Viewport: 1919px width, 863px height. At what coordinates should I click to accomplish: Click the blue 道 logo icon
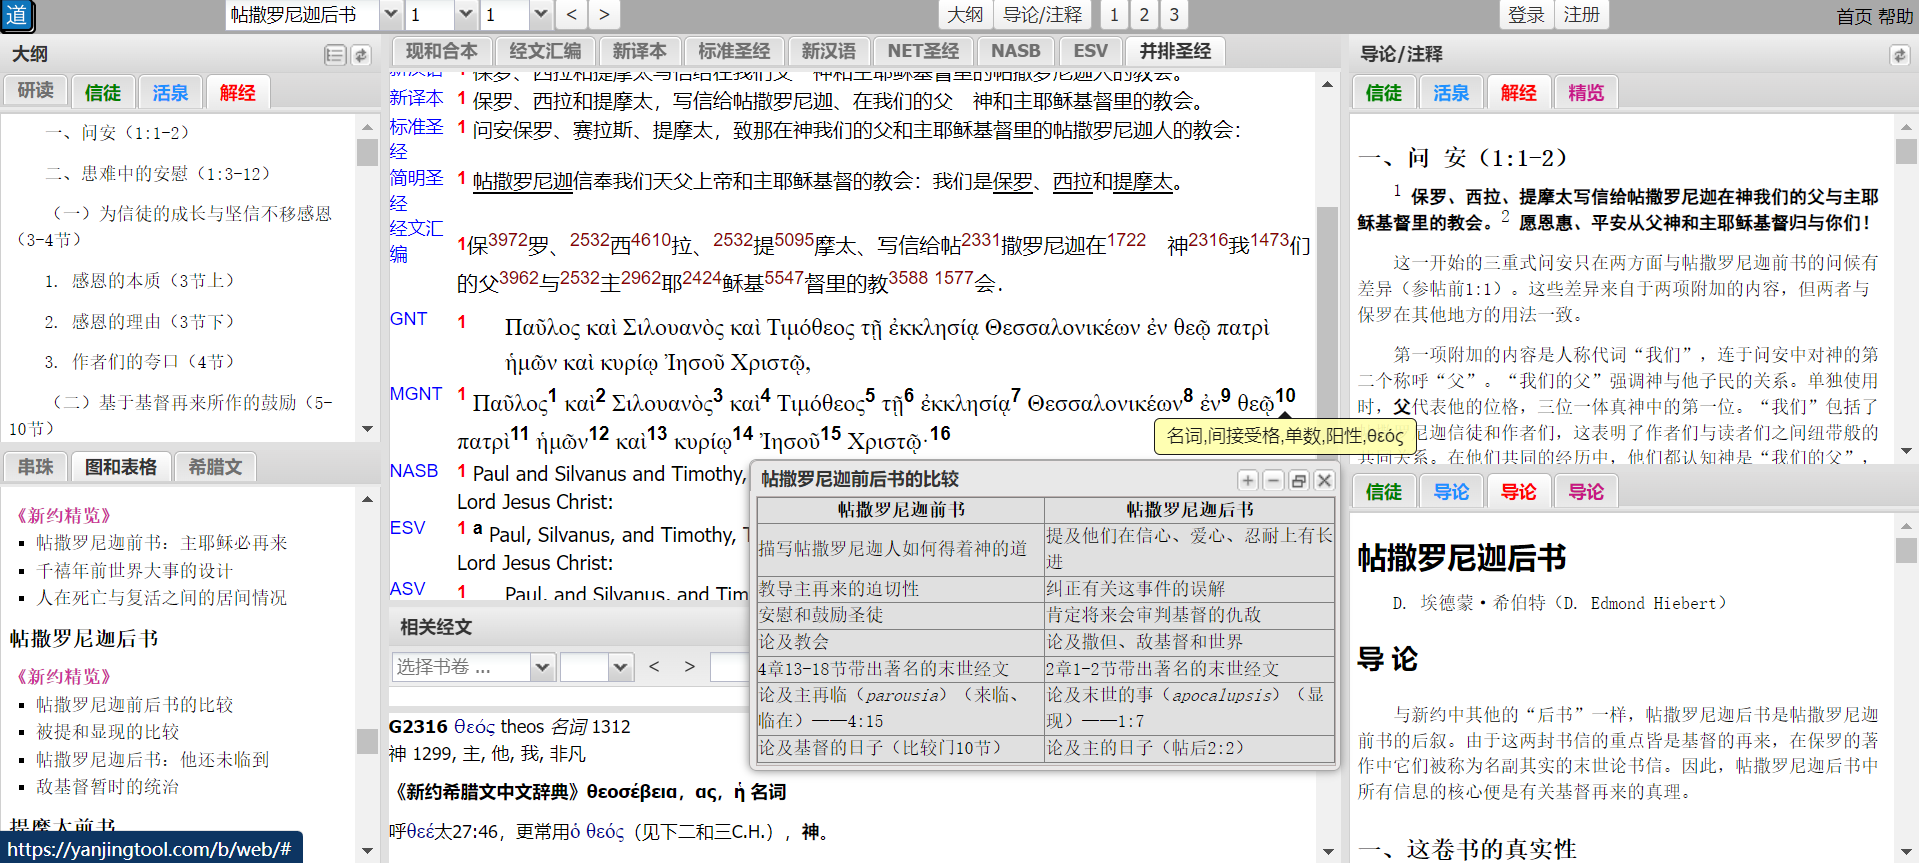click(17, 15)
